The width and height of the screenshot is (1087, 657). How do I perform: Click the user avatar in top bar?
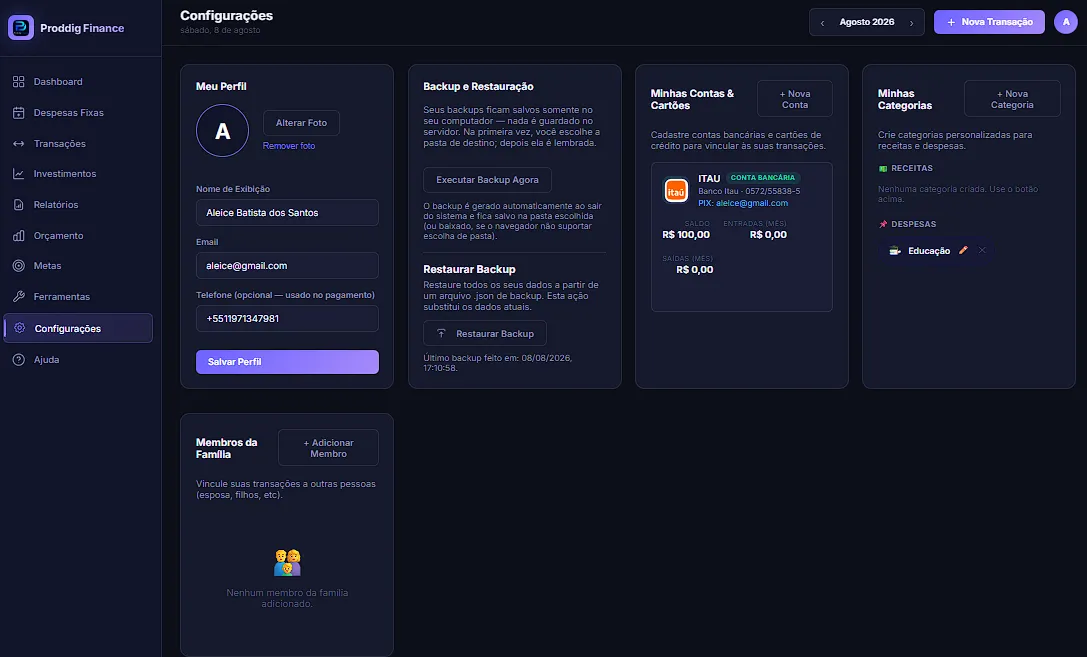coord(1066,22)
